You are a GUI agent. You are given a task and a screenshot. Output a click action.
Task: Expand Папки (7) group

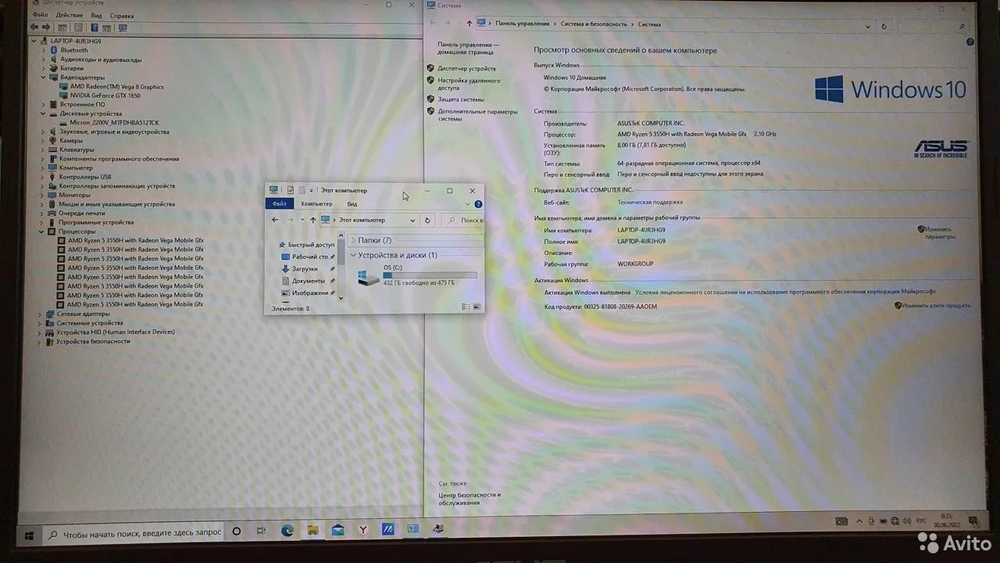click(x=353, y=240)
